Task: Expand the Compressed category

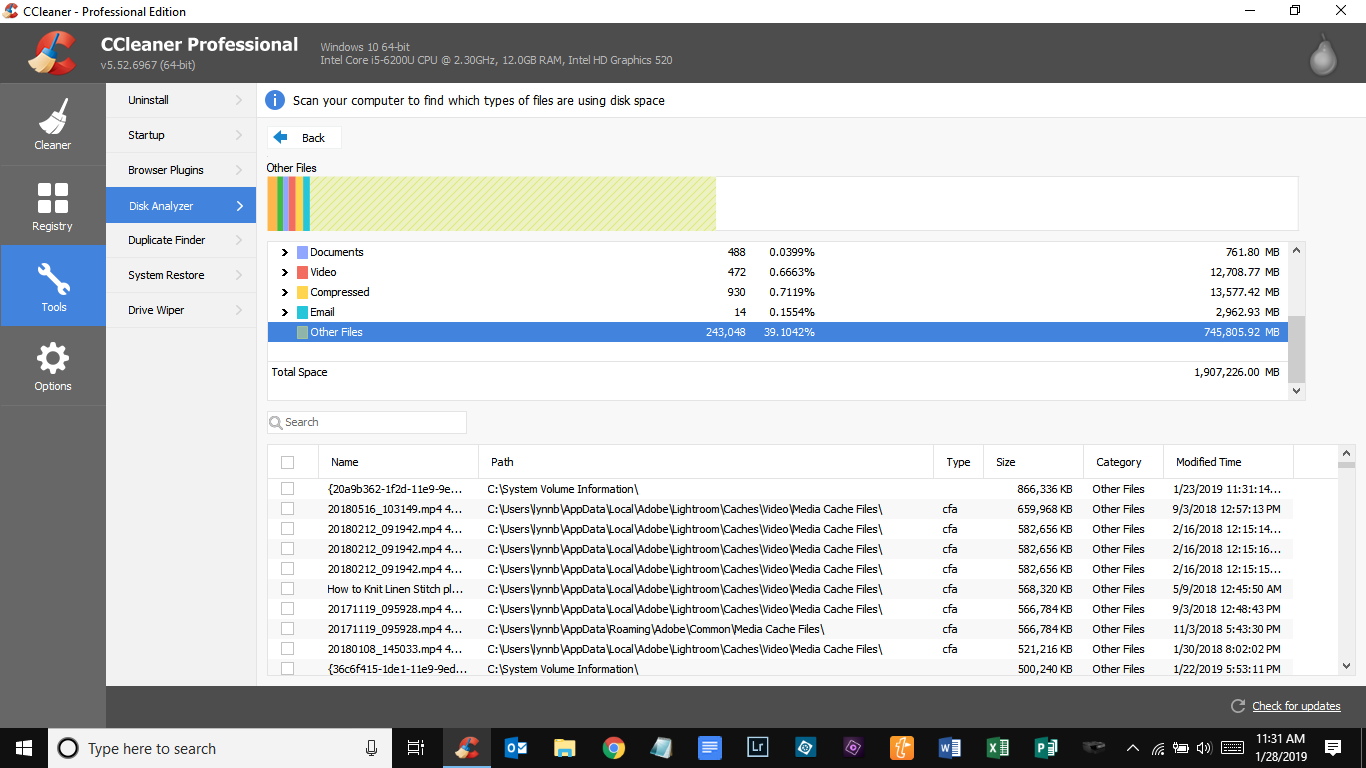Action: (285, 292)
